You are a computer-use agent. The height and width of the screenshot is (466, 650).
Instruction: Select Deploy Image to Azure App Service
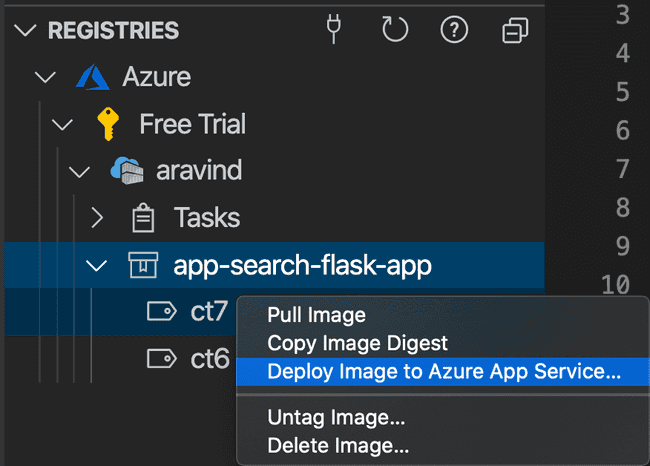click(x=444, y=371)
